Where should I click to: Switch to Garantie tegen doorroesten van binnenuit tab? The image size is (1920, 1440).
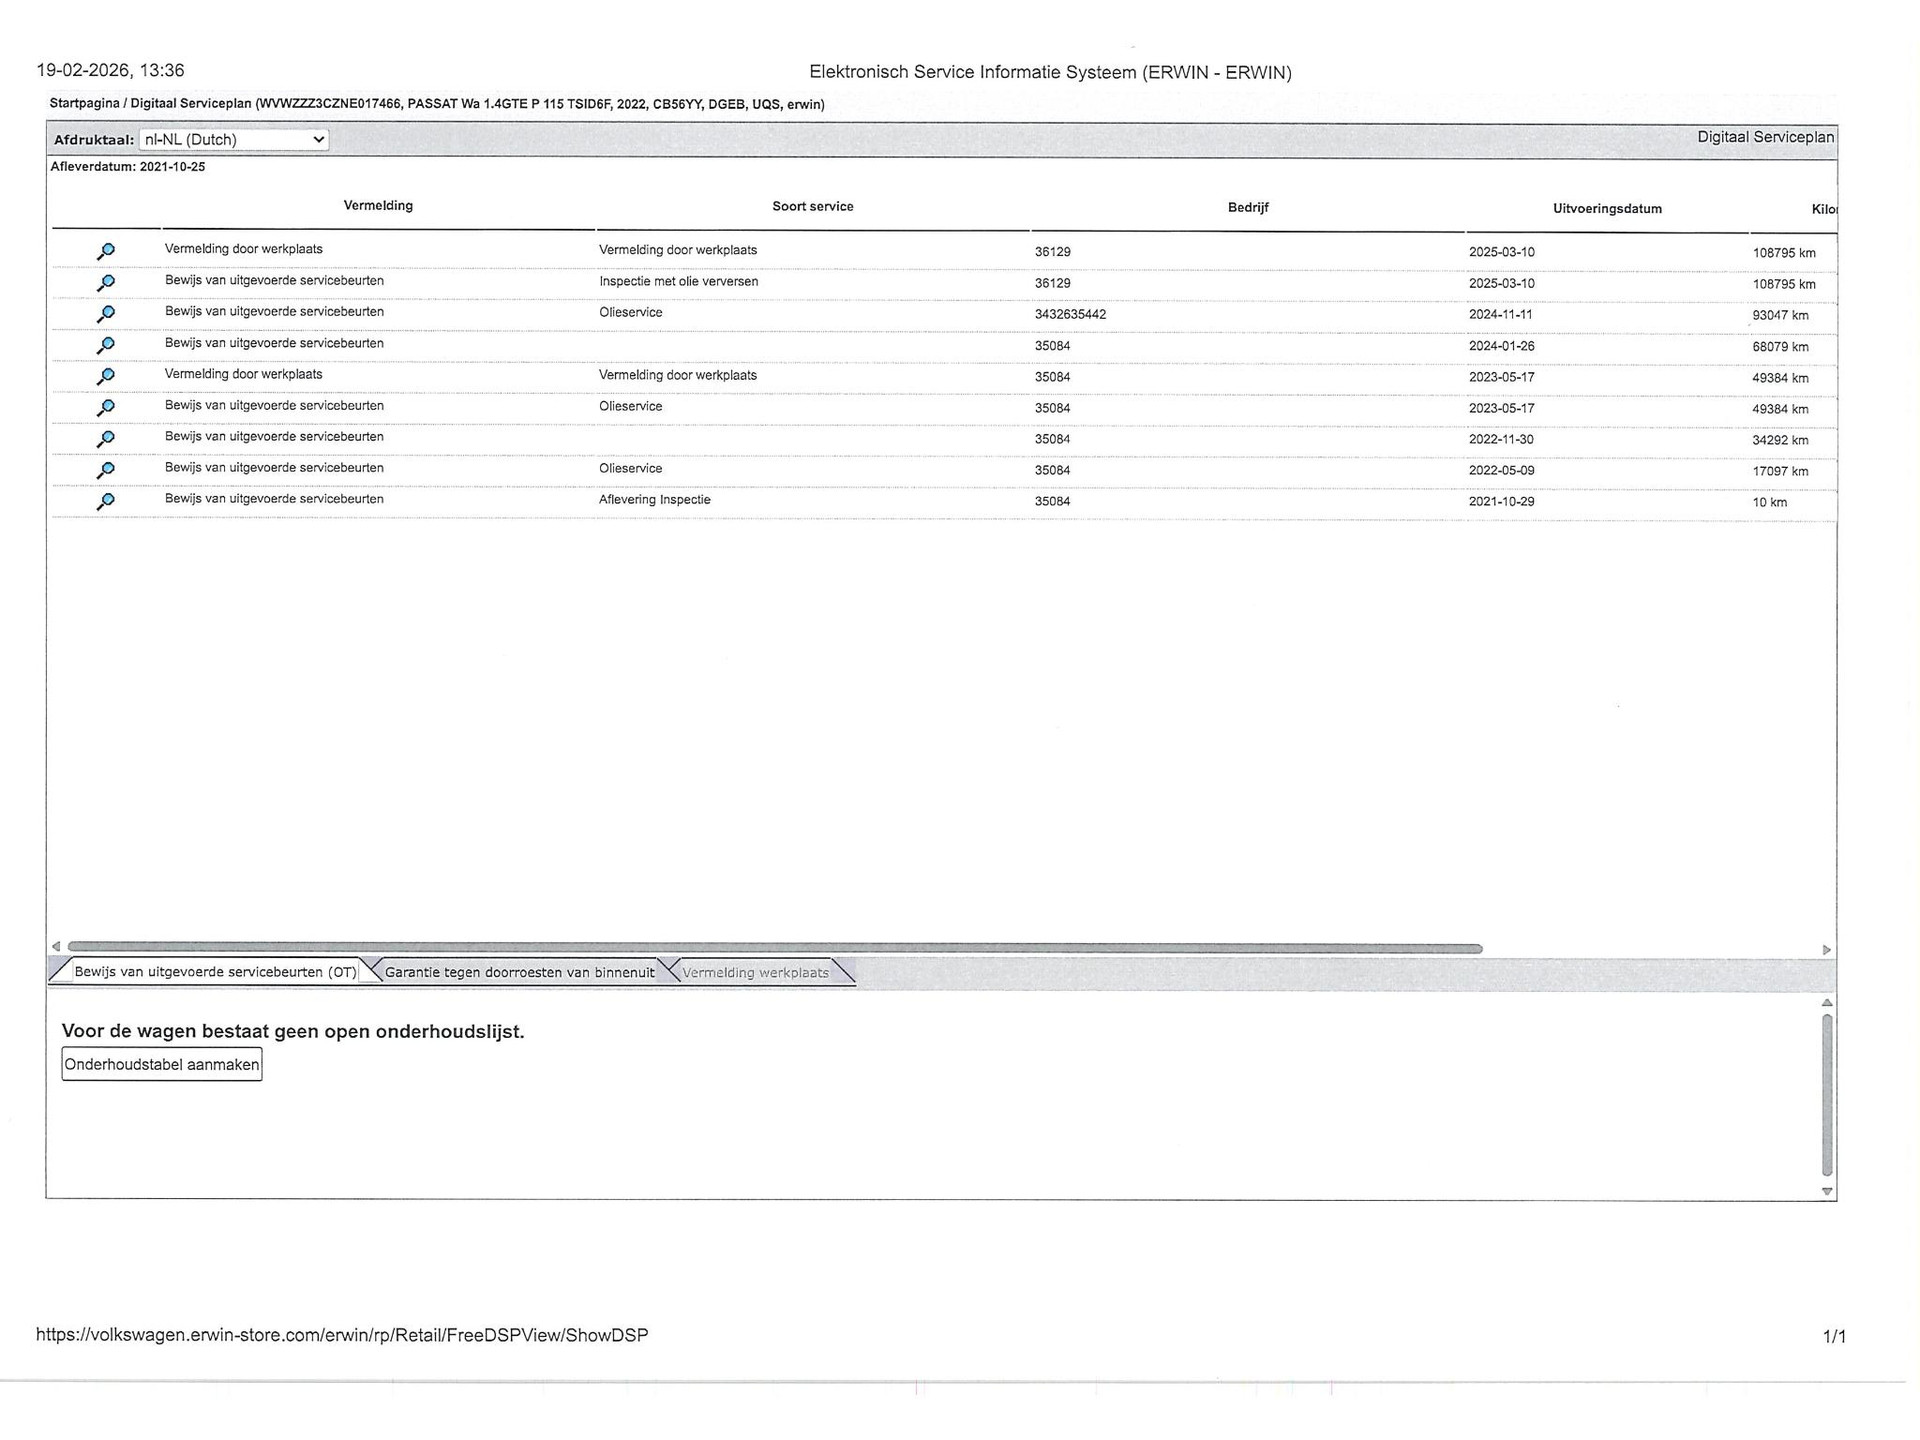519,972
